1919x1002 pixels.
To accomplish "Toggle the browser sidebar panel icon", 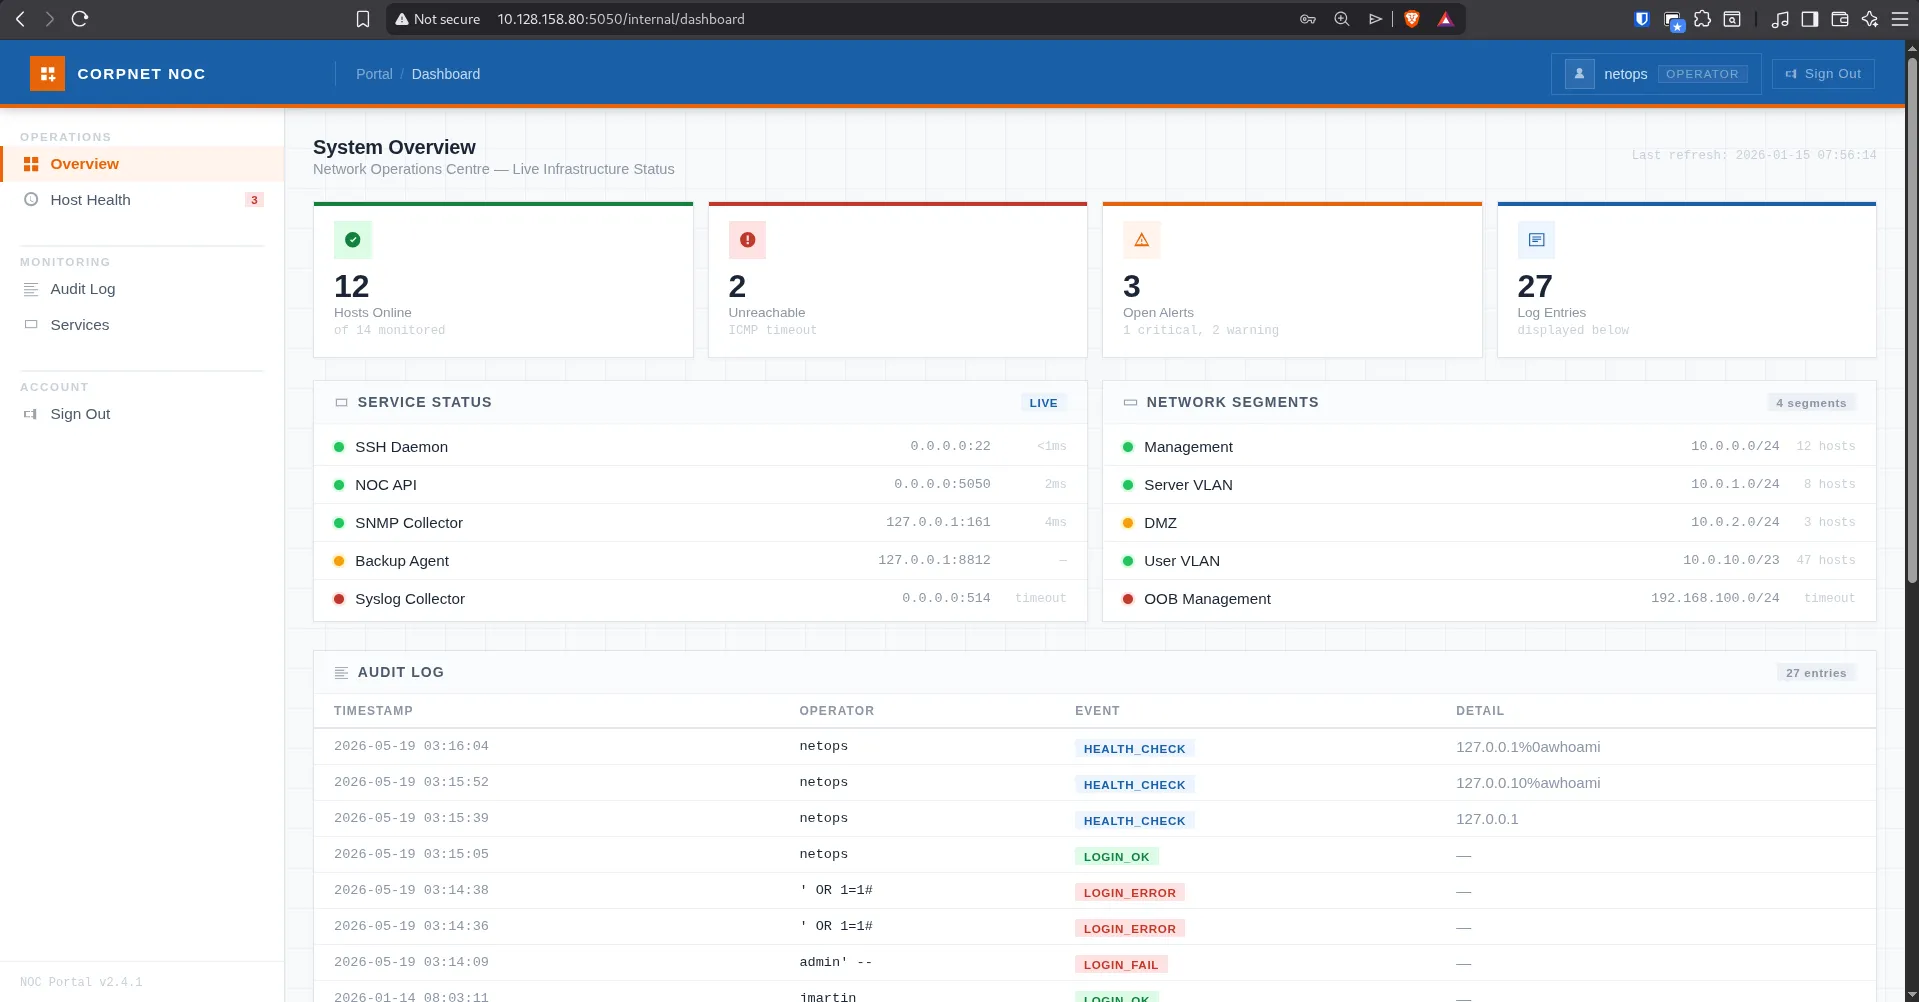I will coord(1809,19).
